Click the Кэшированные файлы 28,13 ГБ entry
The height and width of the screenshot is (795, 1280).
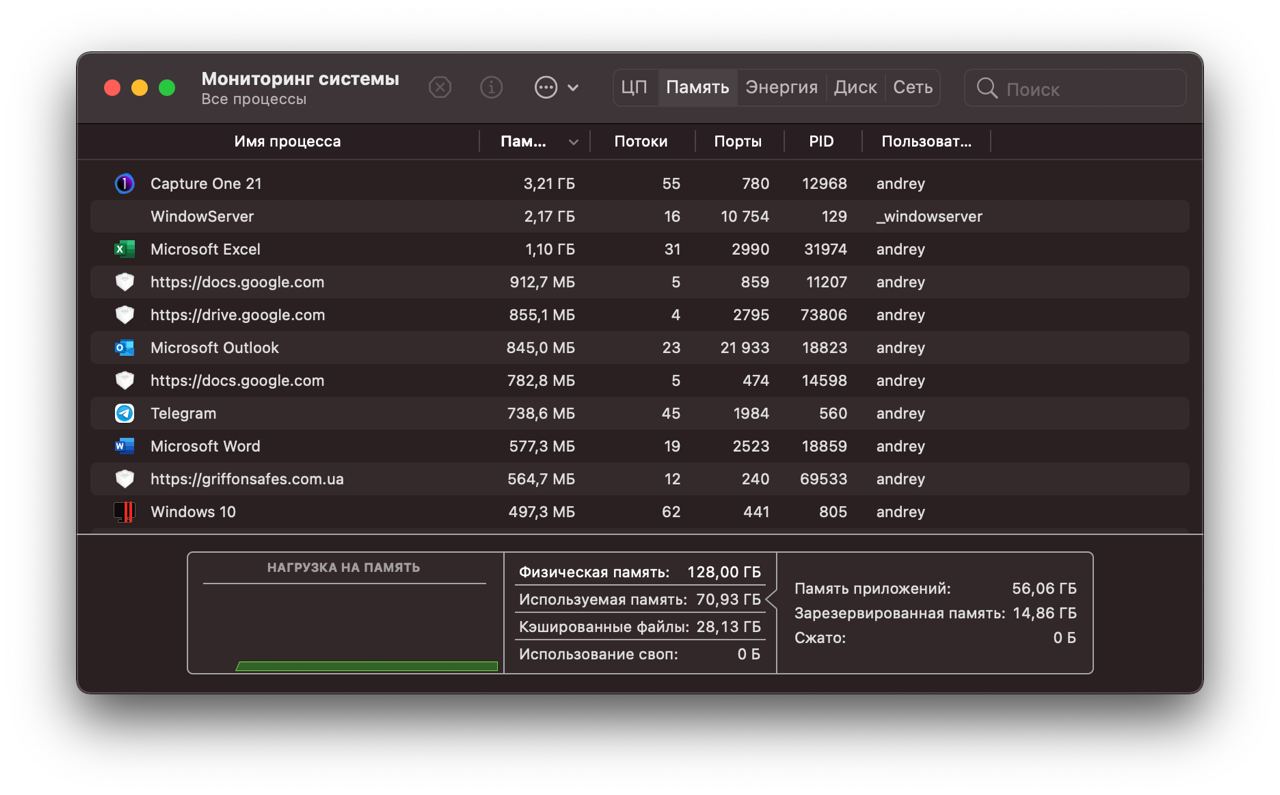(640, 627)
